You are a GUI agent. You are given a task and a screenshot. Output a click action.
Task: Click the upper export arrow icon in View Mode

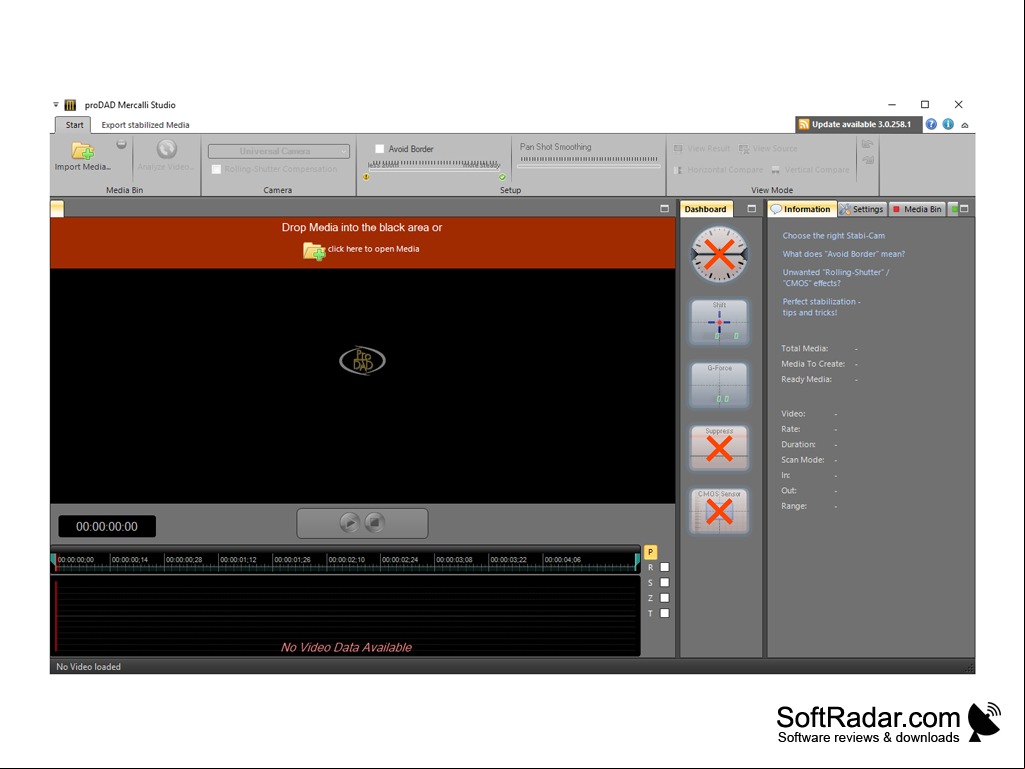pos(867,145)
